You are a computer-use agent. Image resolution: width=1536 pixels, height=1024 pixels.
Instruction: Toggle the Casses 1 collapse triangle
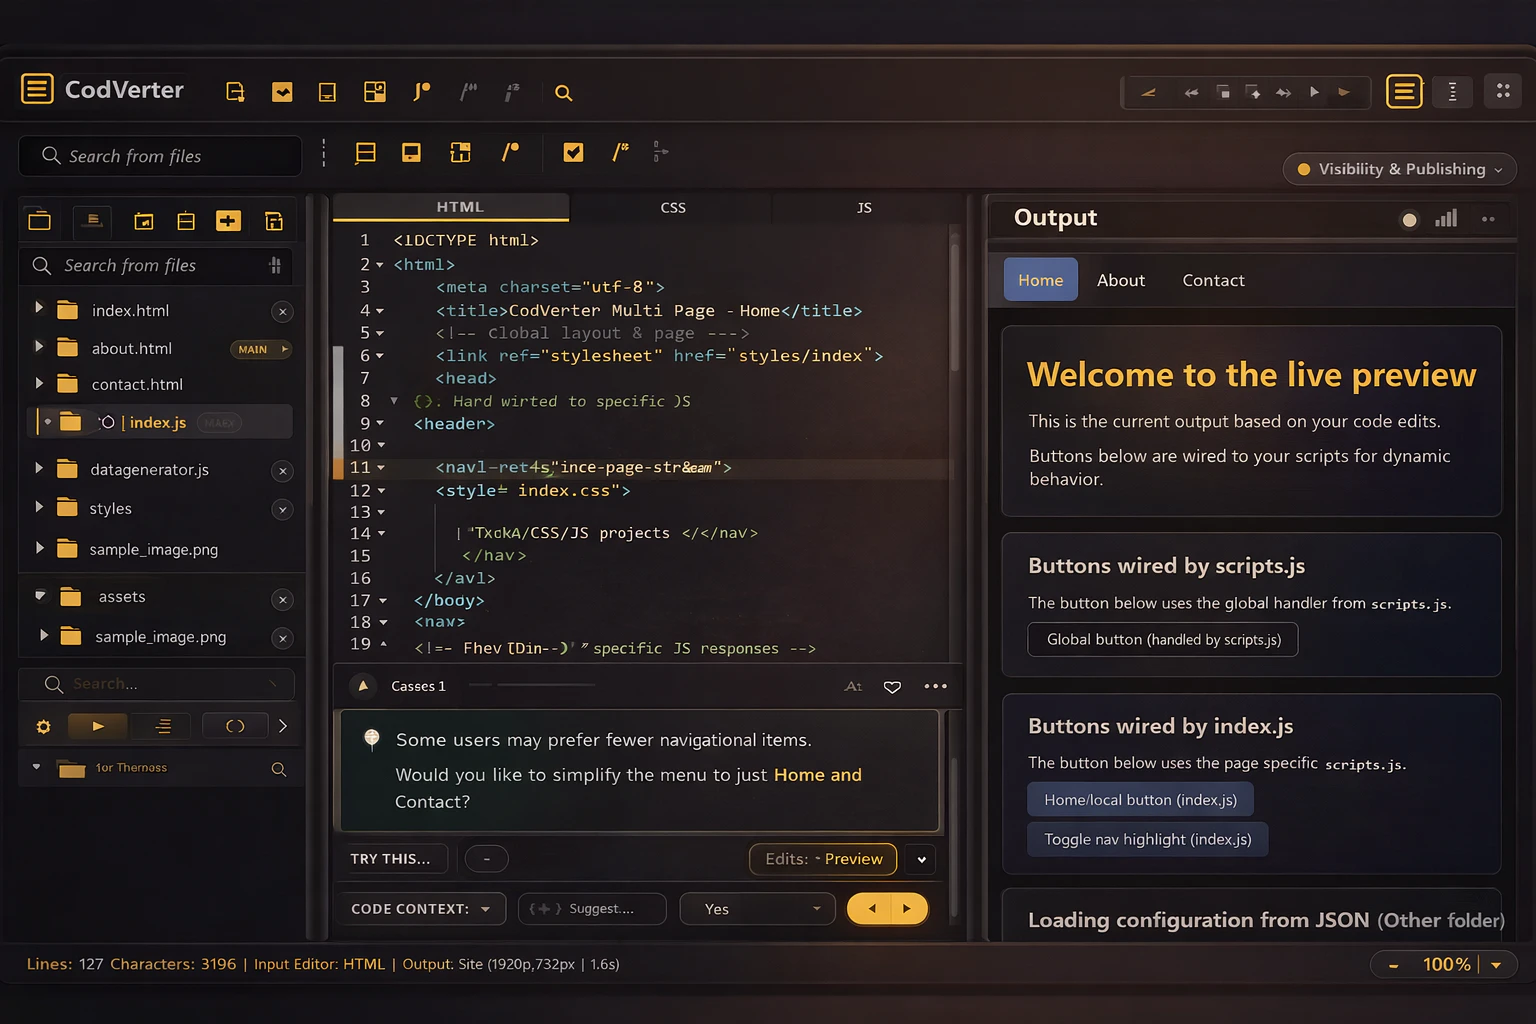(x=363, y=686)
